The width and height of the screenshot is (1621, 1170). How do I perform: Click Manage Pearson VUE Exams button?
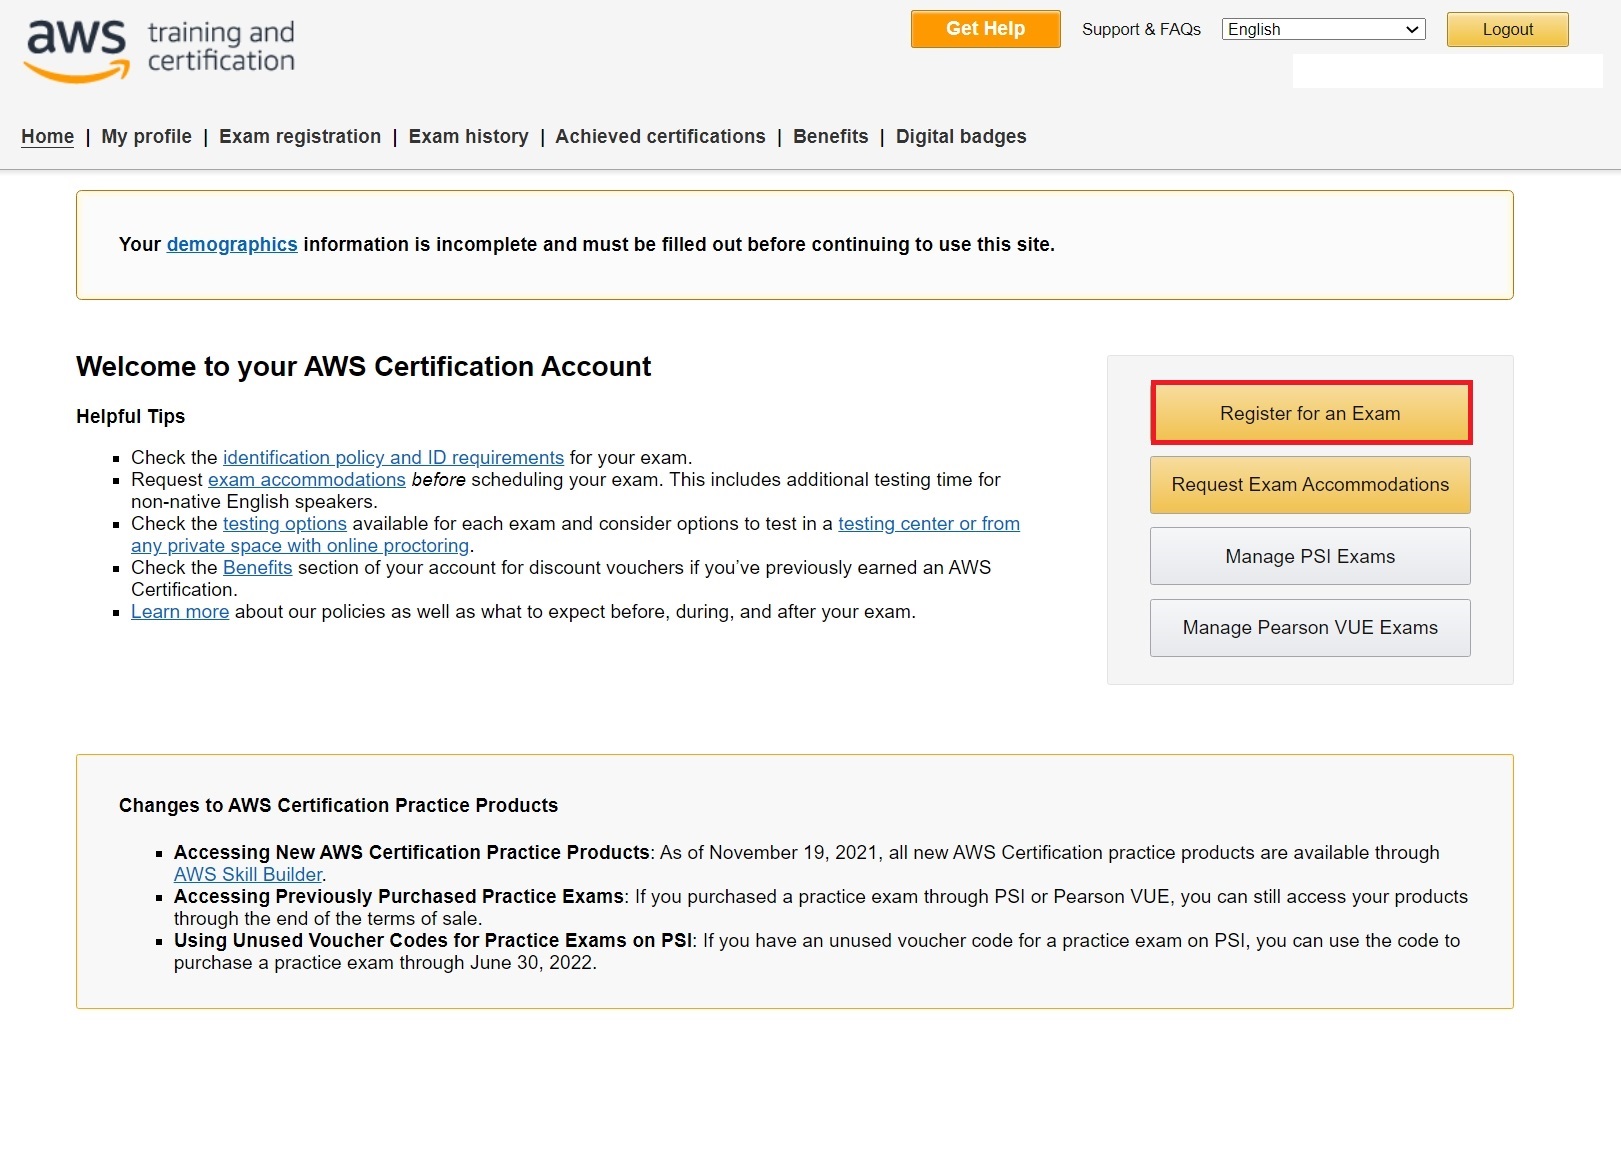(x=1310, y=628)
